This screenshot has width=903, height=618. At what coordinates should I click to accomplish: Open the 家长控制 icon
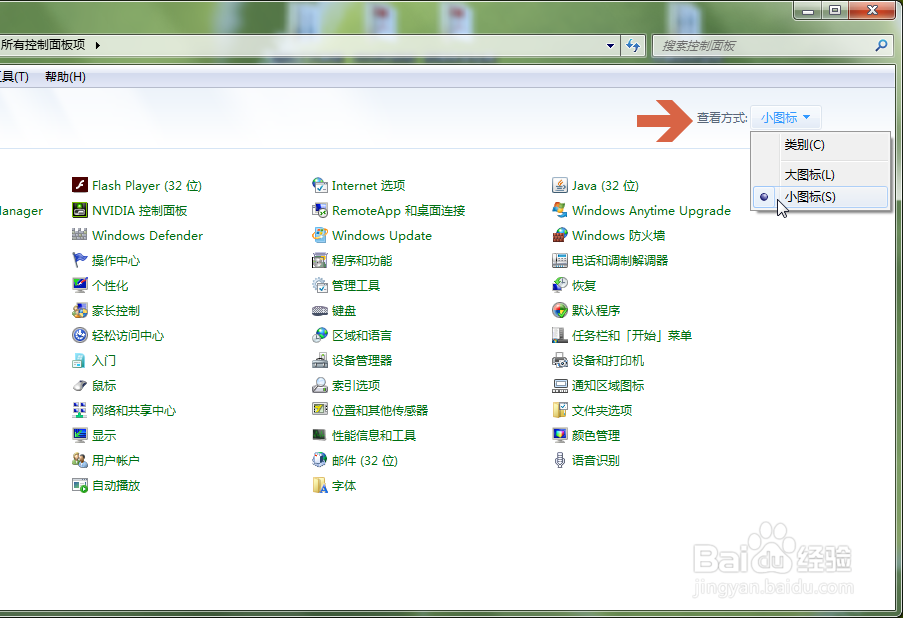click(x=79, y=310)
